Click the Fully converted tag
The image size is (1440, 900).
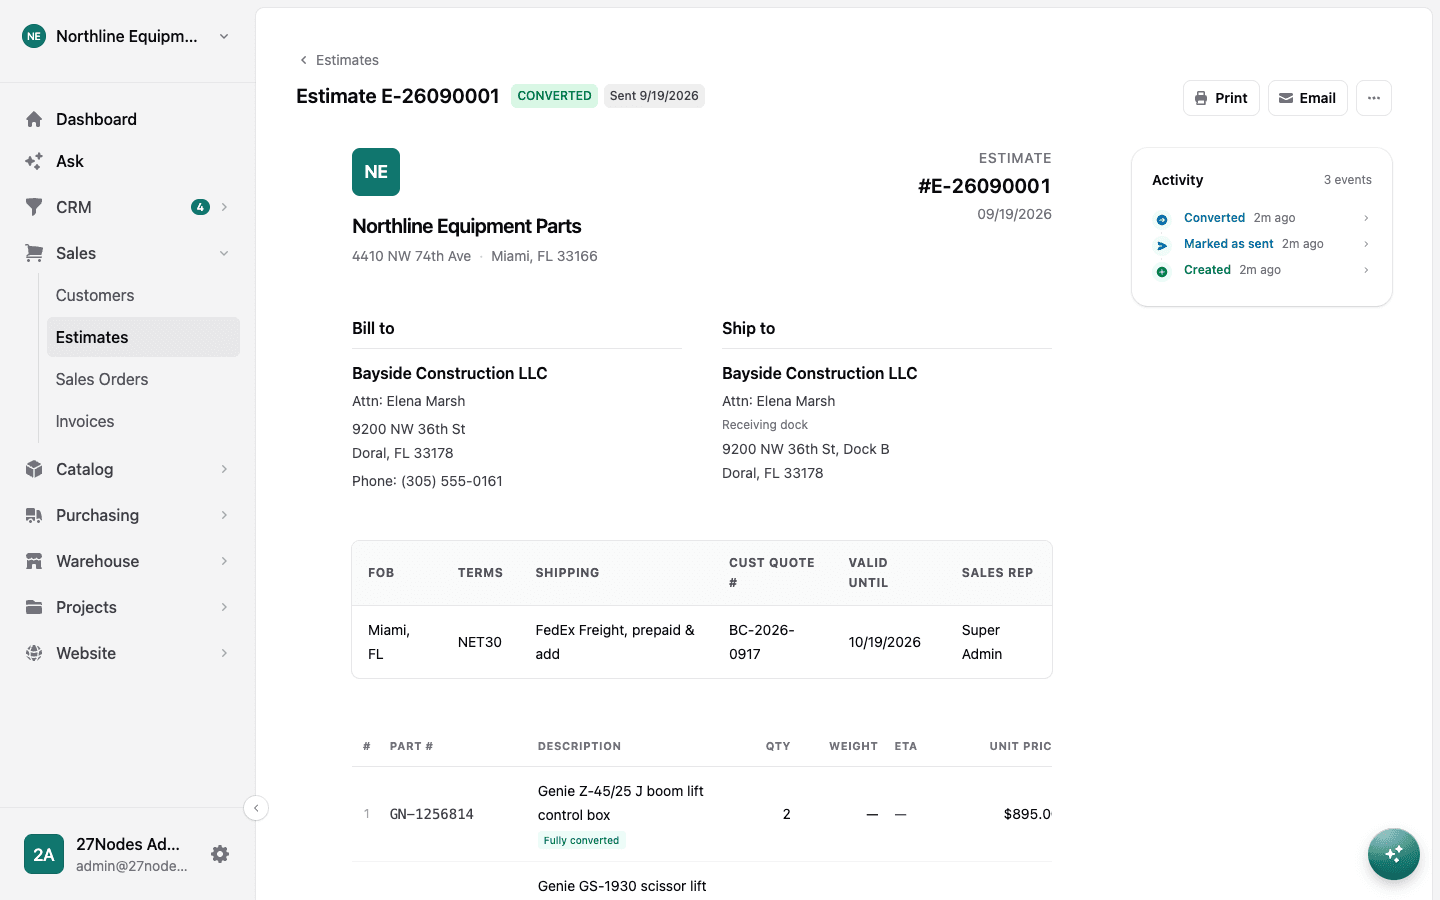click(581, 840)
